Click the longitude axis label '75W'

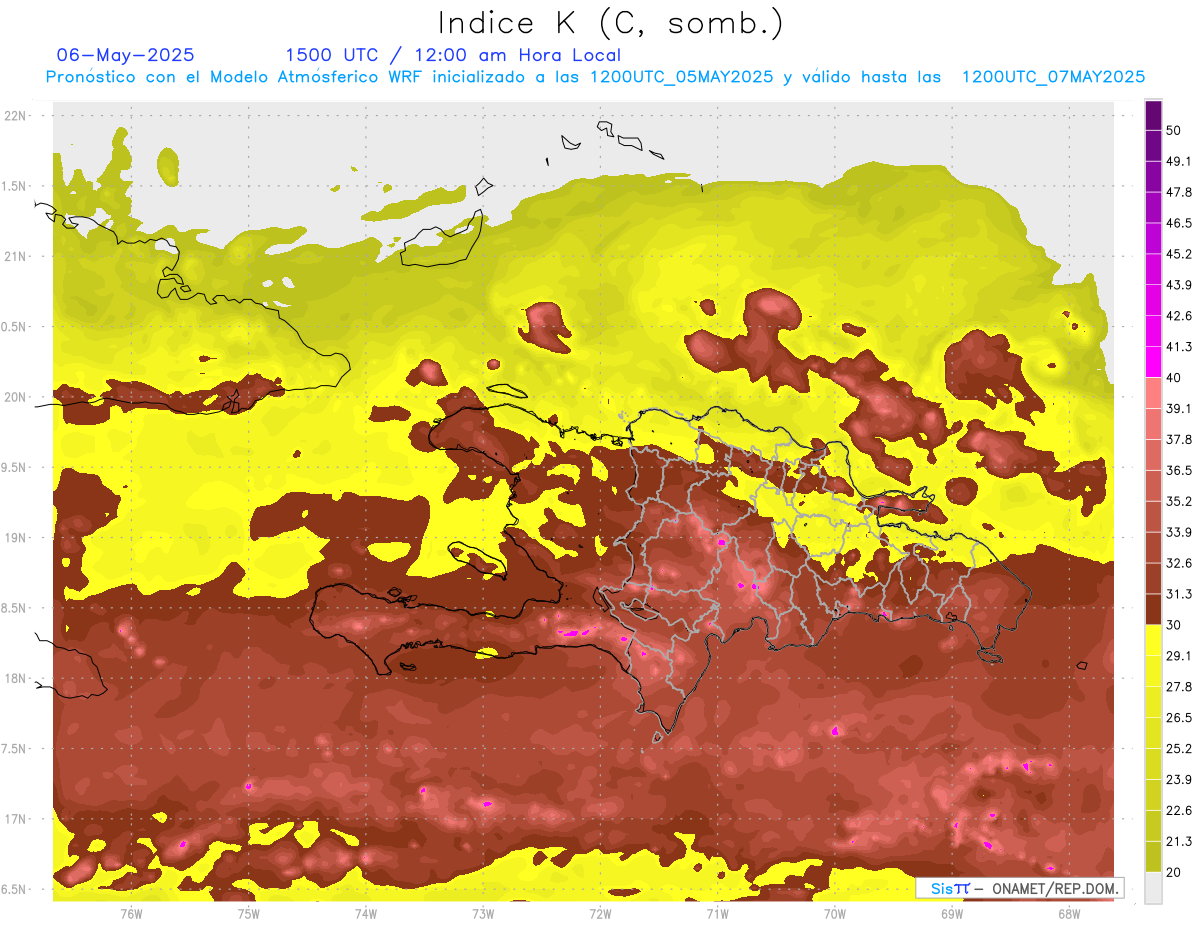[248, 913]
